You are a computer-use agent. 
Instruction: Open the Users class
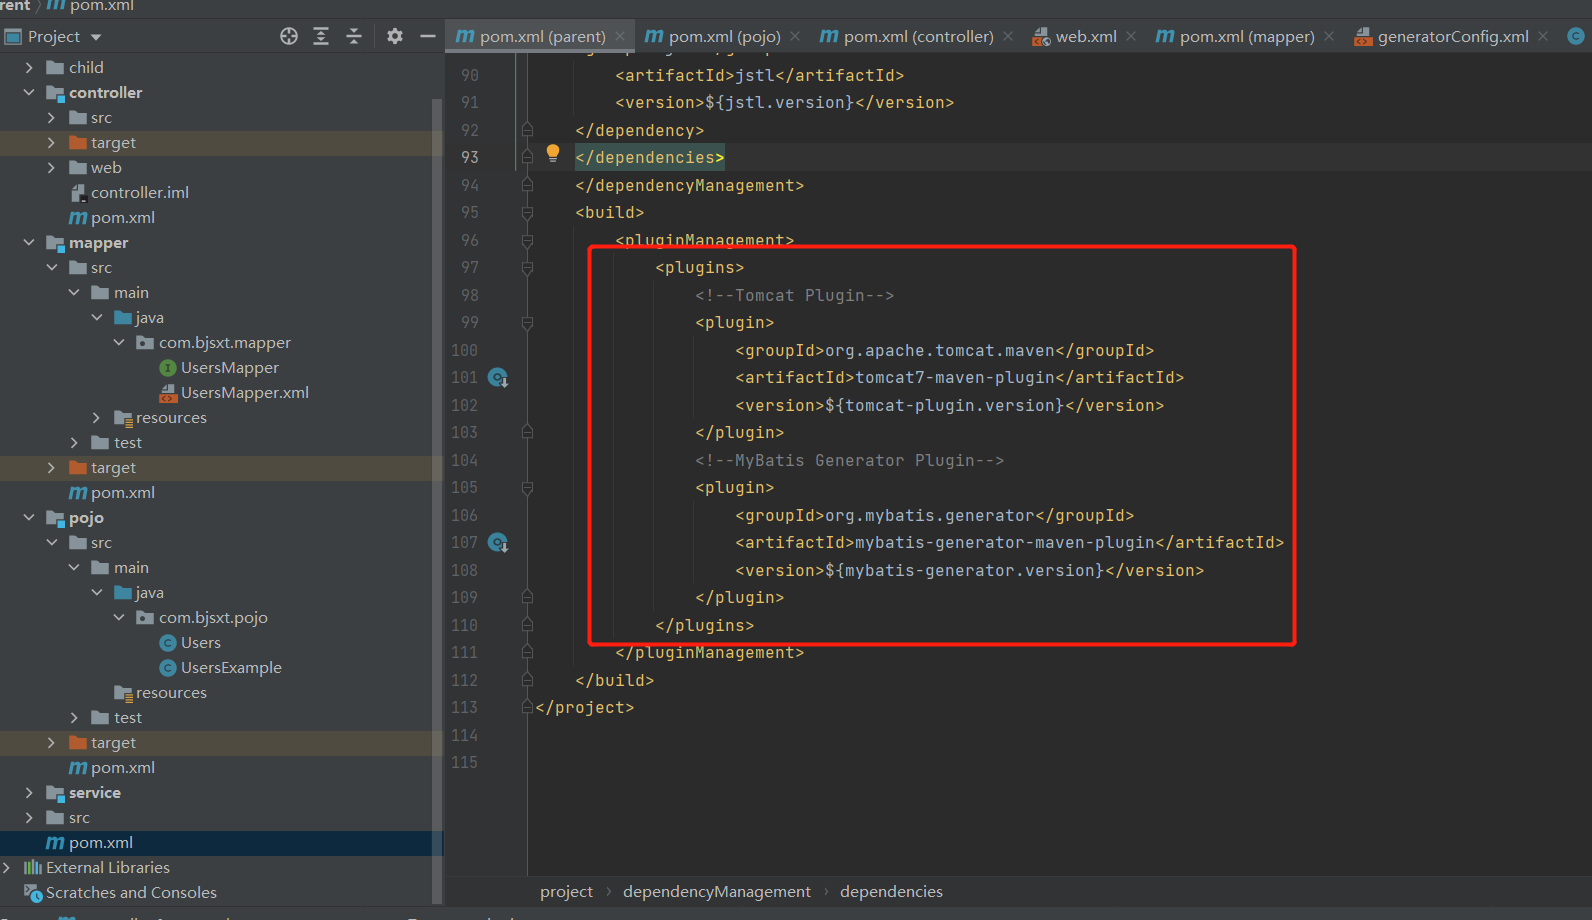pos(200,643)
